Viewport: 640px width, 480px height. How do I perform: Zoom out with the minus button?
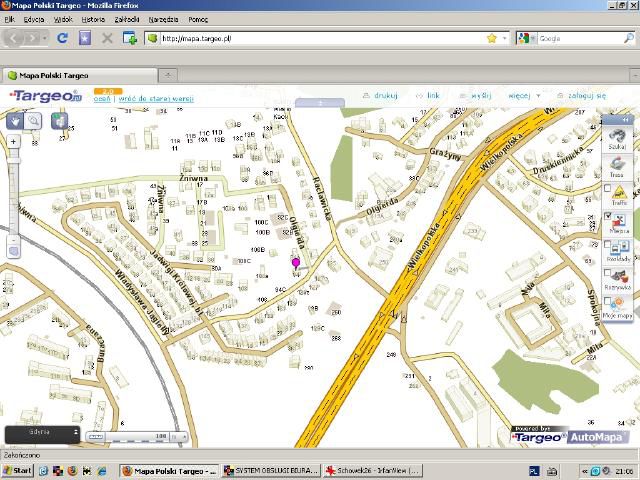click(13, 240)
